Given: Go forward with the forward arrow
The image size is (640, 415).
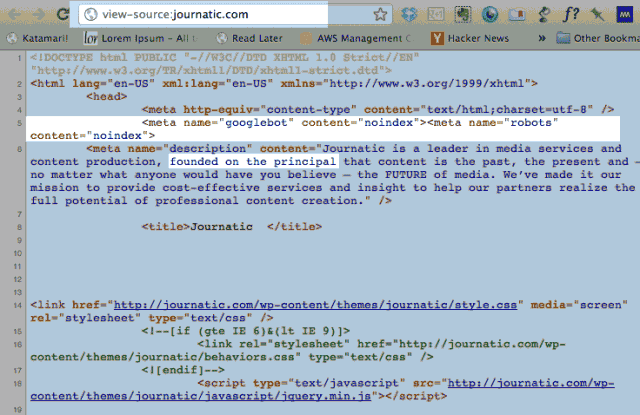Looking at the screenshot, I should [x=39, y=15].
